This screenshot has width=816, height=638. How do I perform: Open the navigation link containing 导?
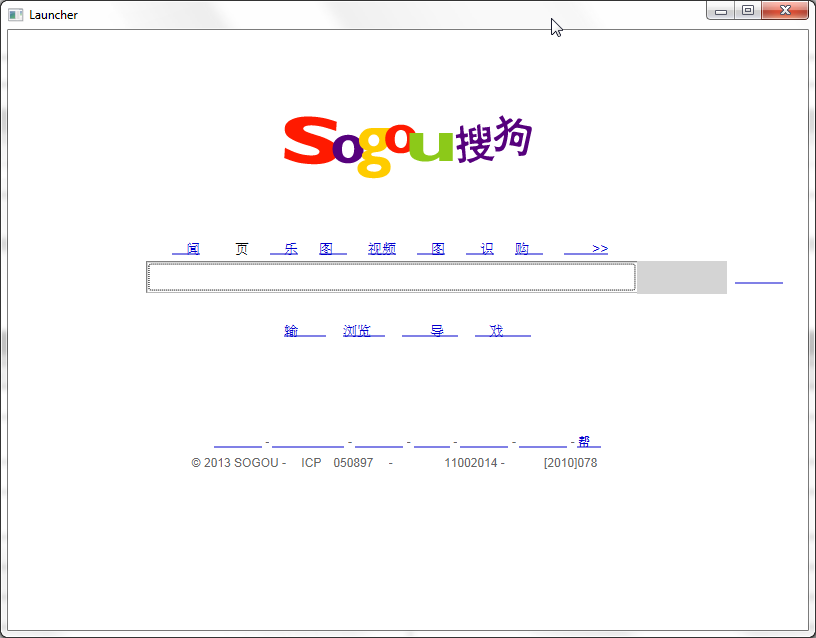tap(430, 331)
